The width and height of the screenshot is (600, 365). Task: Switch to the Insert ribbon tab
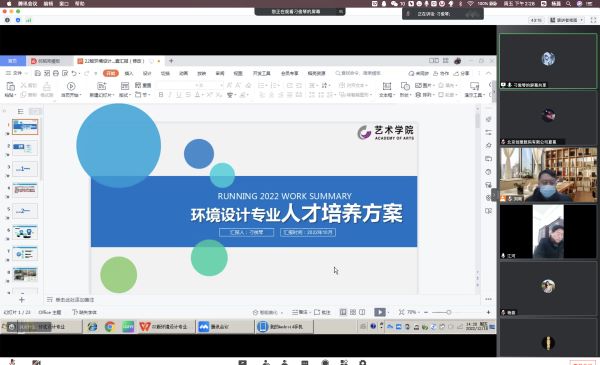click(129, 73)
